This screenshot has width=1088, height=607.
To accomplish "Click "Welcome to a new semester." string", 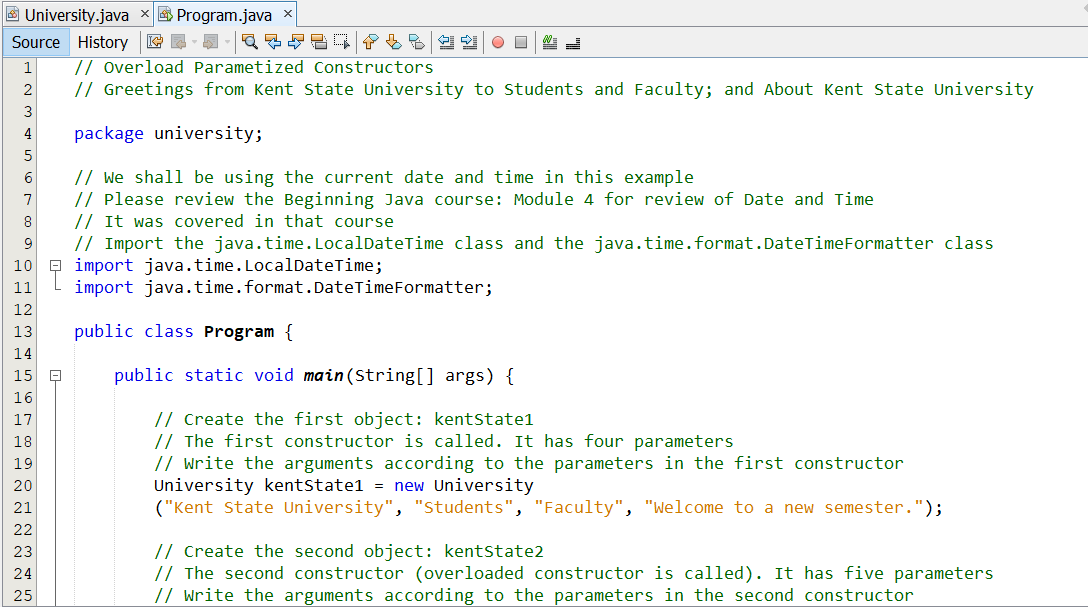I will tap(784, 507).
